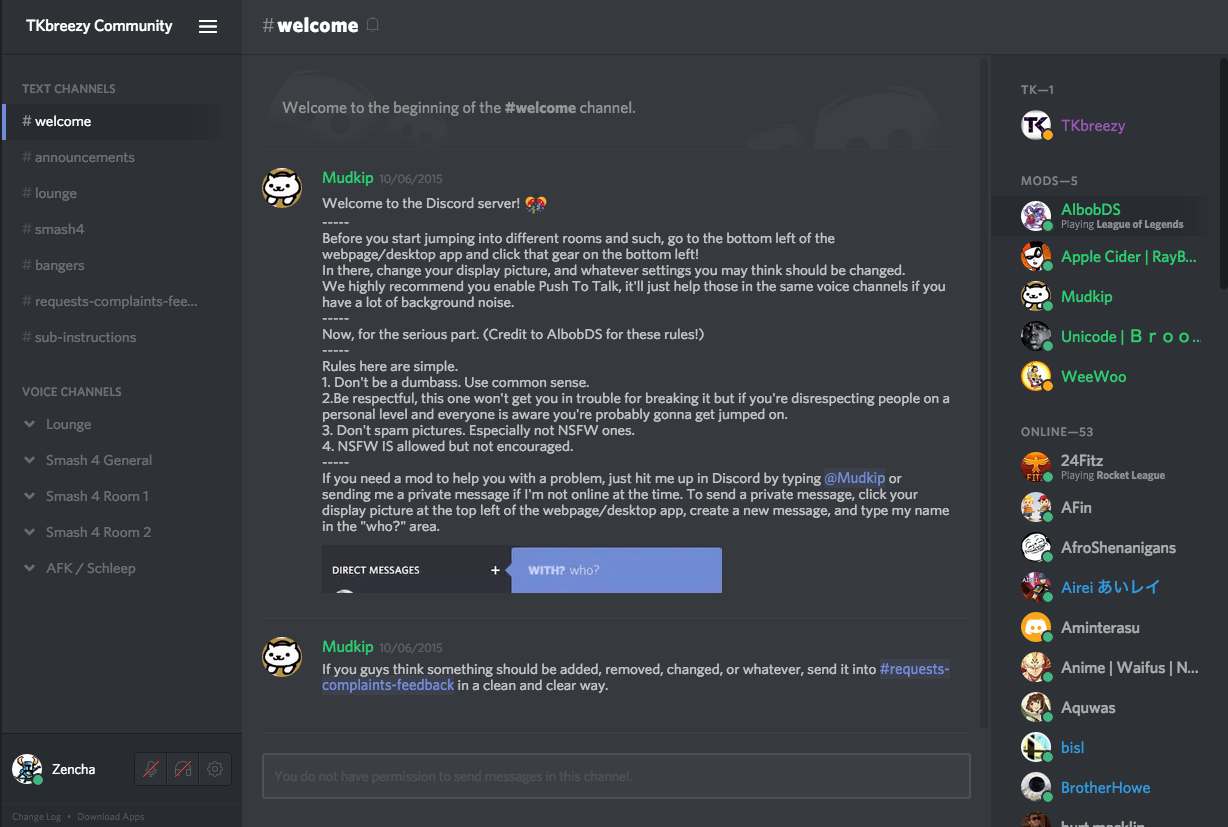Select the #bangers text channel
1228x827 pixels.
tap(59, 266)
